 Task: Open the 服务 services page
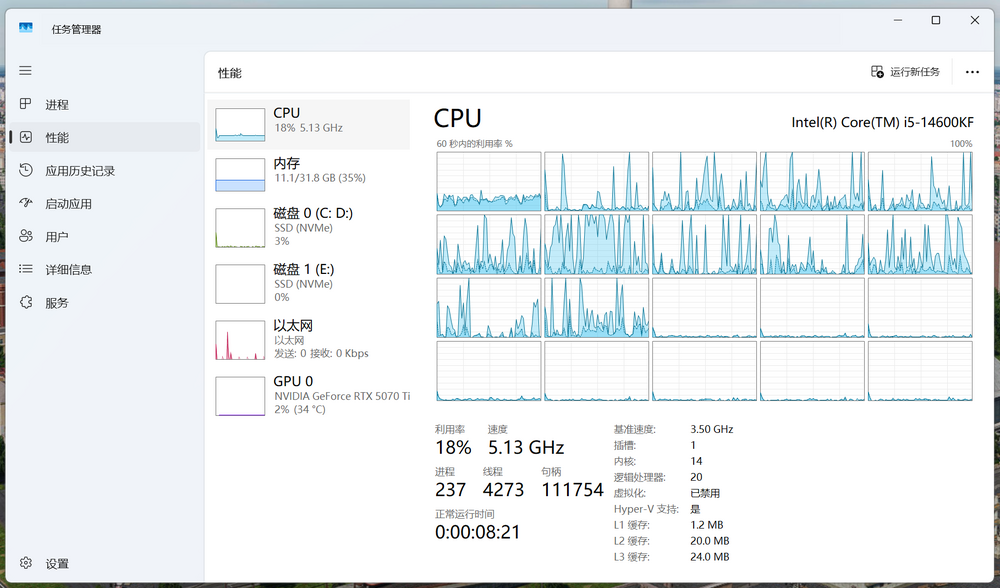105,303
